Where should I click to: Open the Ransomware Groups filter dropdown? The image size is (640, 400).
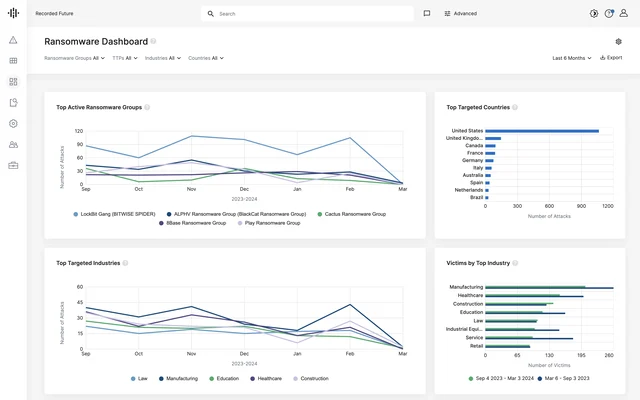[75, 58]
